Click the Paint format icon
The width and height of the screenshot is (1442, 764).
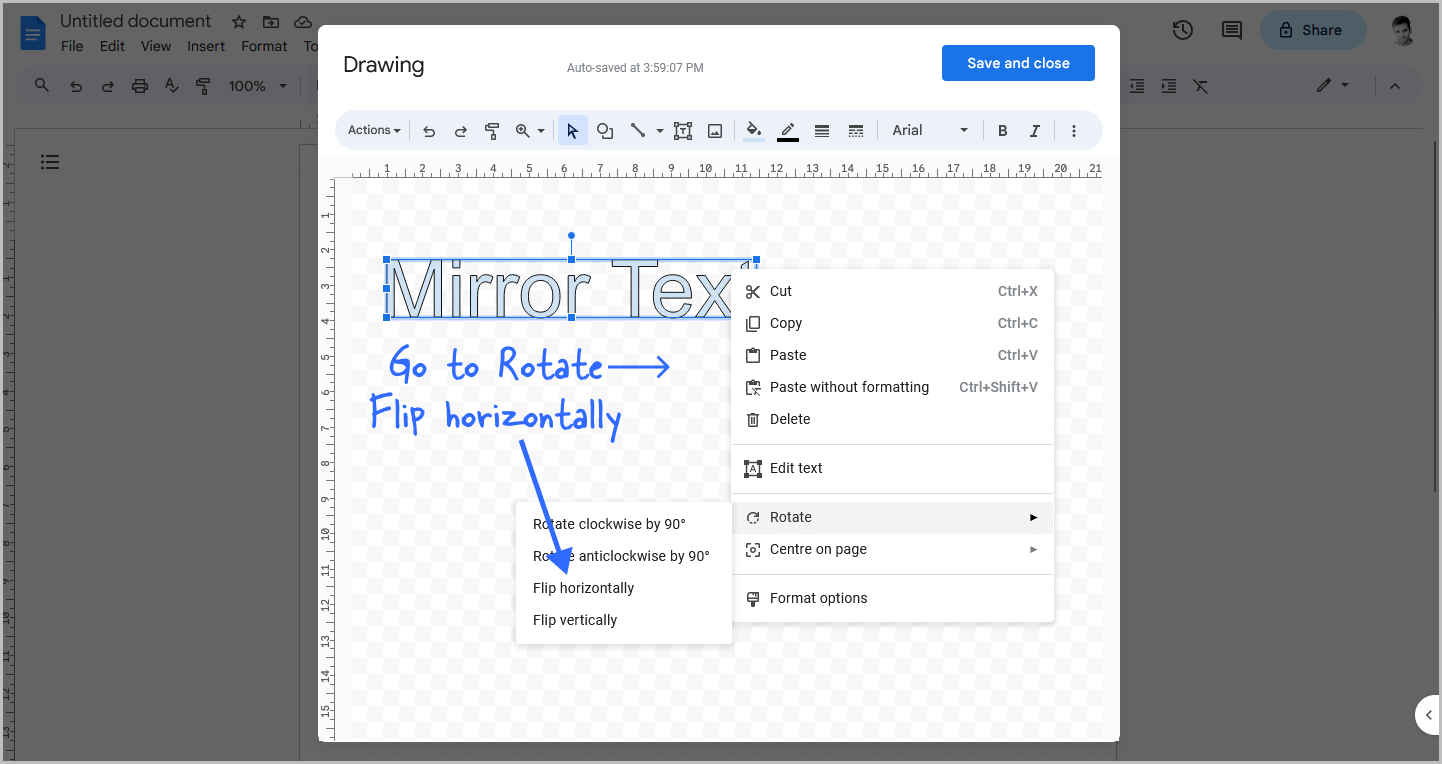point(492,130)
